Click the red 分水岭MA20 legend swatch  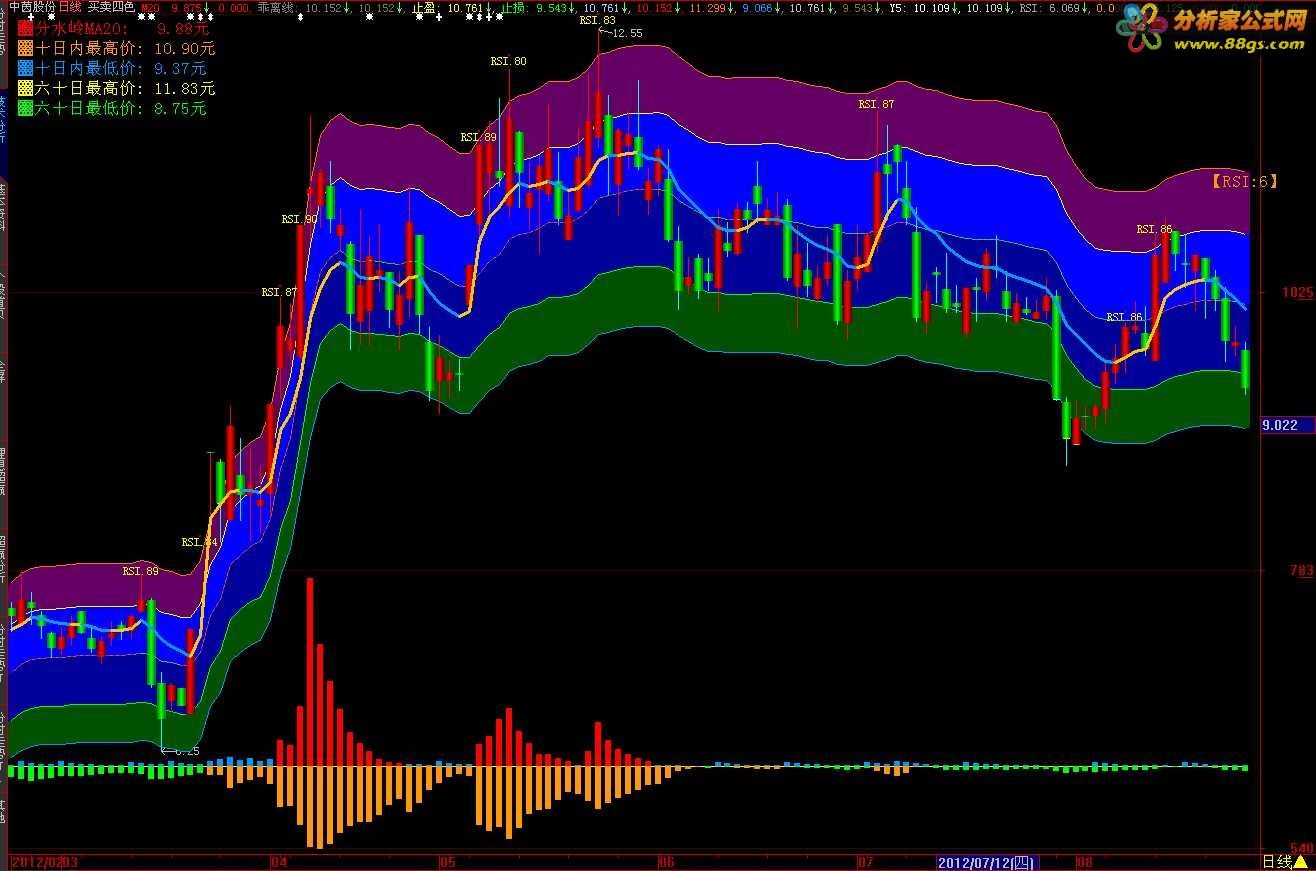(x=25, y=29)
